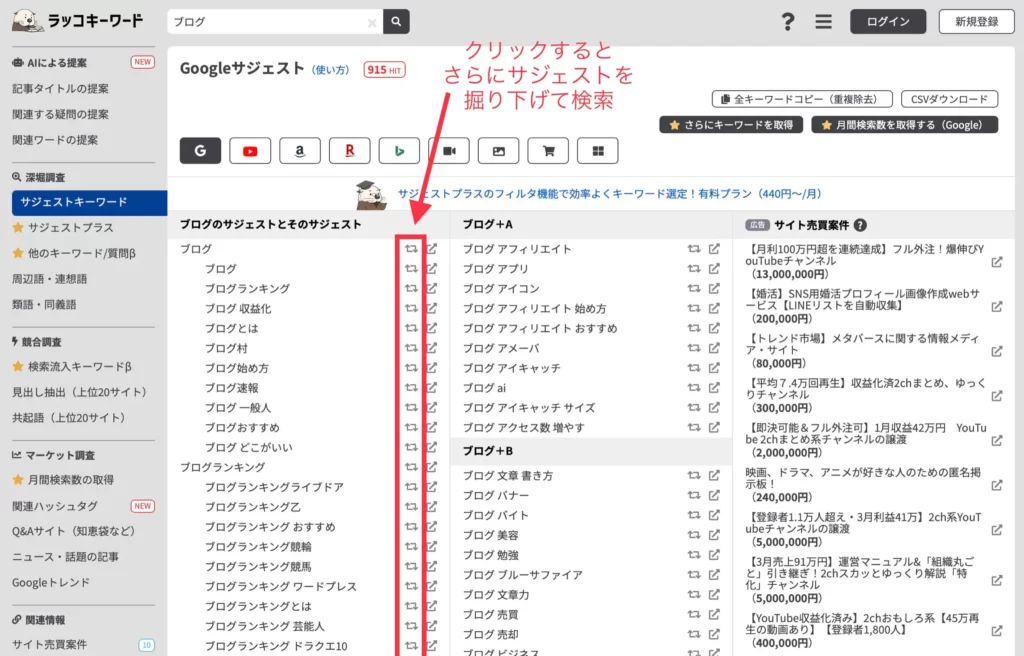Go to Googleトレンド in sidebar
1024x656 pixels.
51,582
